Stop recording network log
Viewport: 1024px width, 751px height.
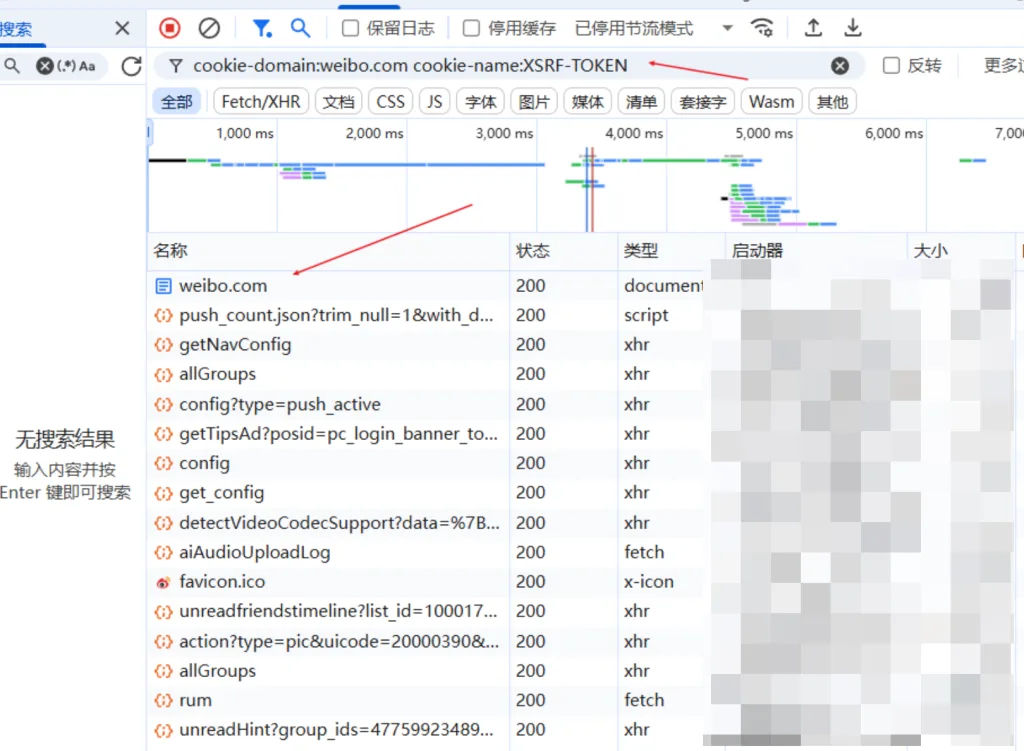coord(169,28)
